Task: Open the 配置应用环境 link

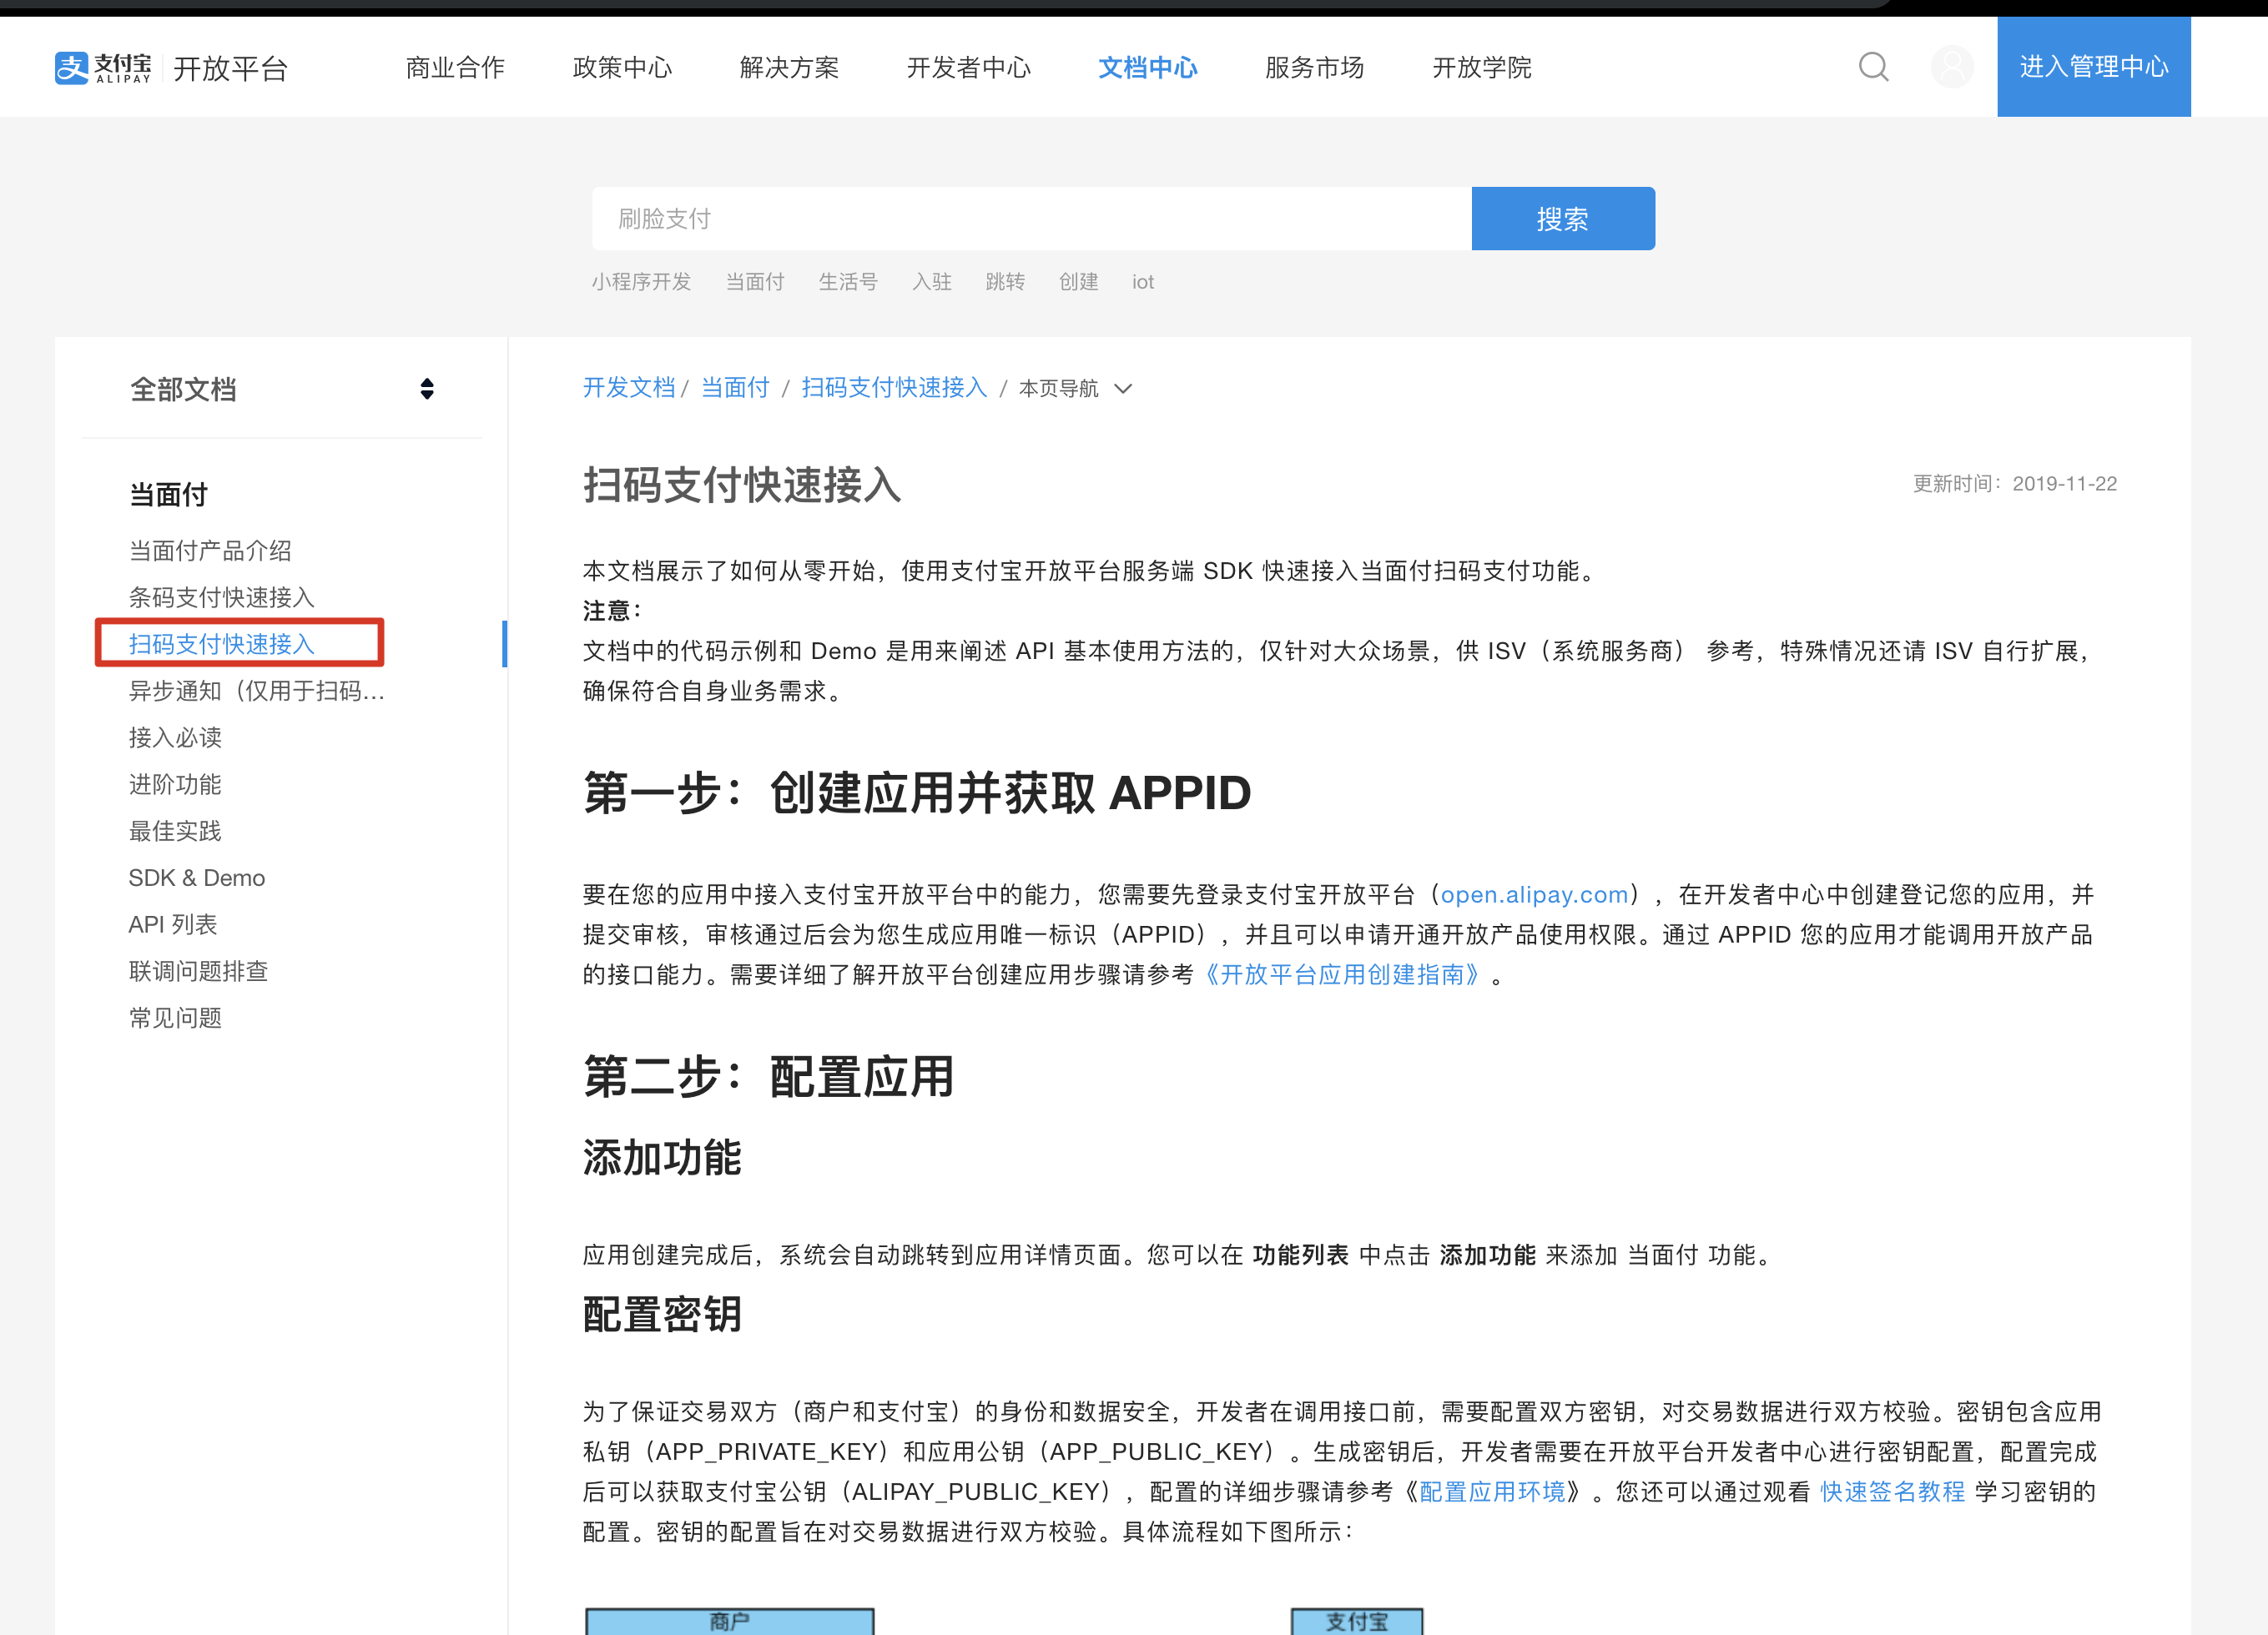Action: pos(1492,1491)
